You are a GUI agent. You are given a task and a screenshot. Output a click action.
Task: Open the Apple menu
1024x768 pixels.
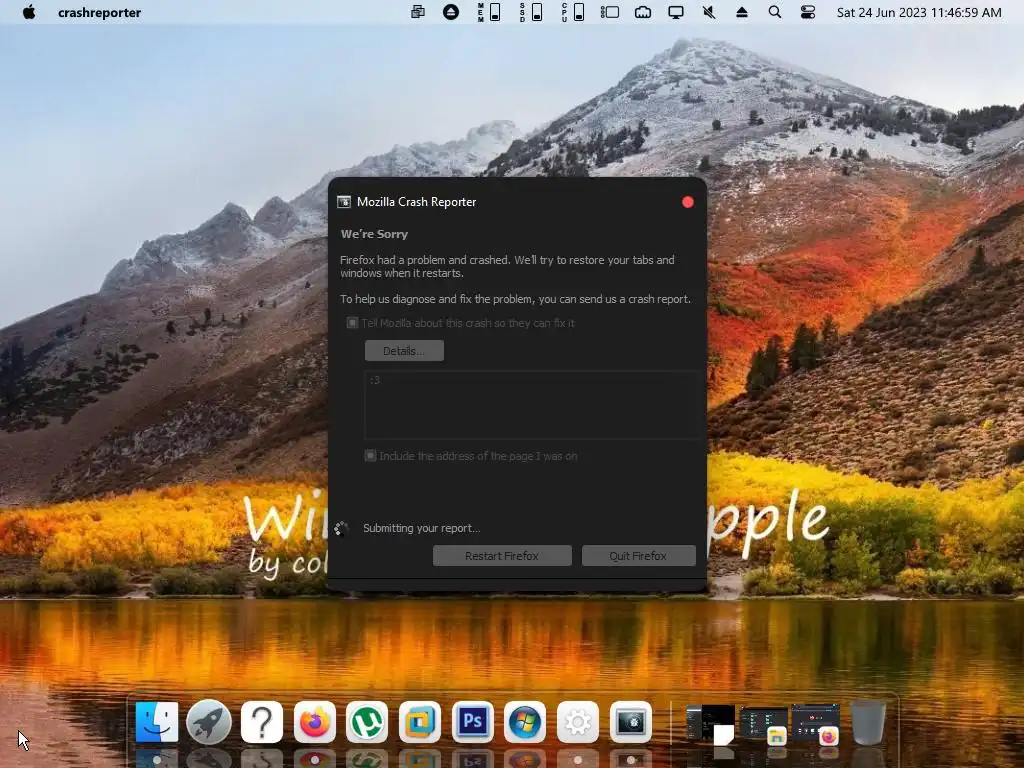[29, 12]
